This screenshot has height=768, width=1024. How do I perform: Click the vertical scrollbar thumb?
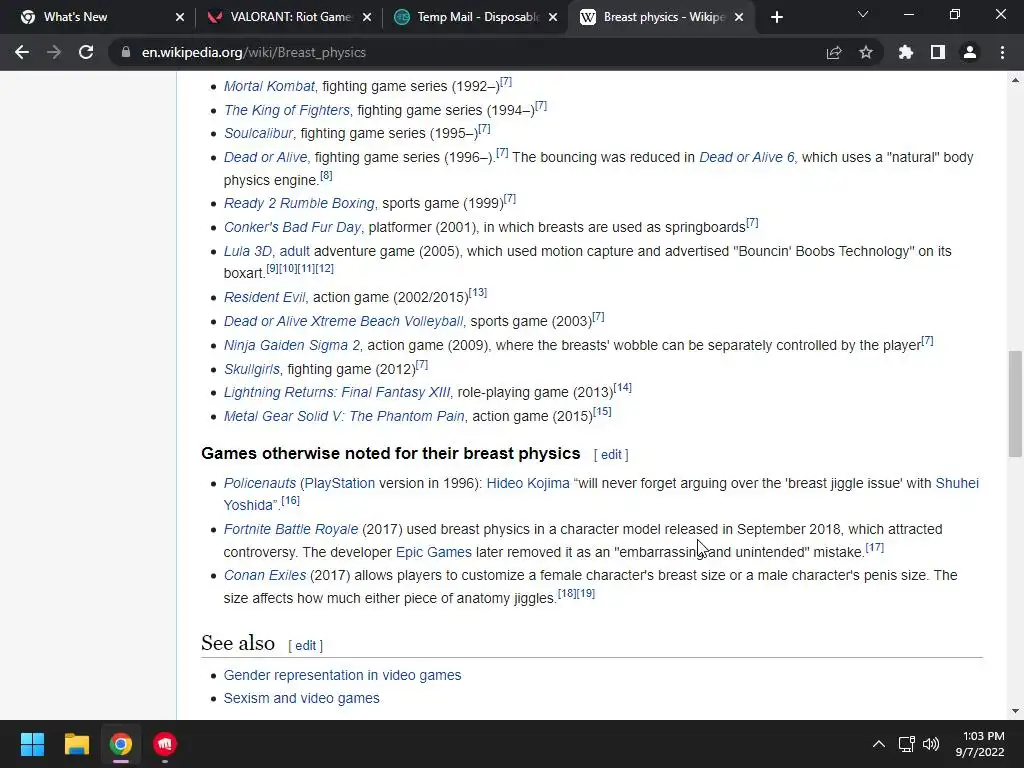click(1015, 404)
